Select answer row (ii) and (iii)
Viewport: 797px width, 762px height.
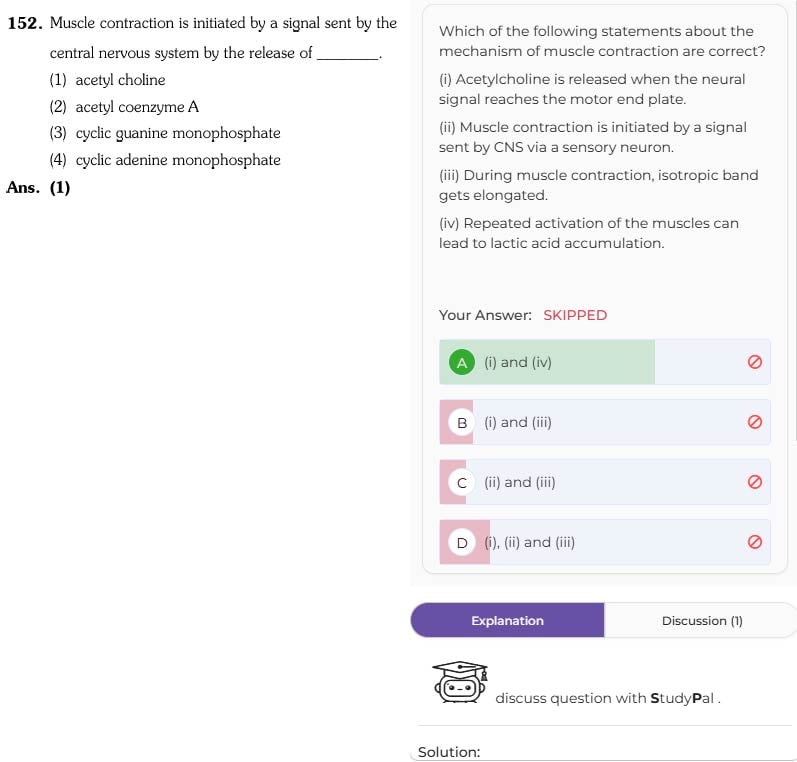[x=604, y=482]
